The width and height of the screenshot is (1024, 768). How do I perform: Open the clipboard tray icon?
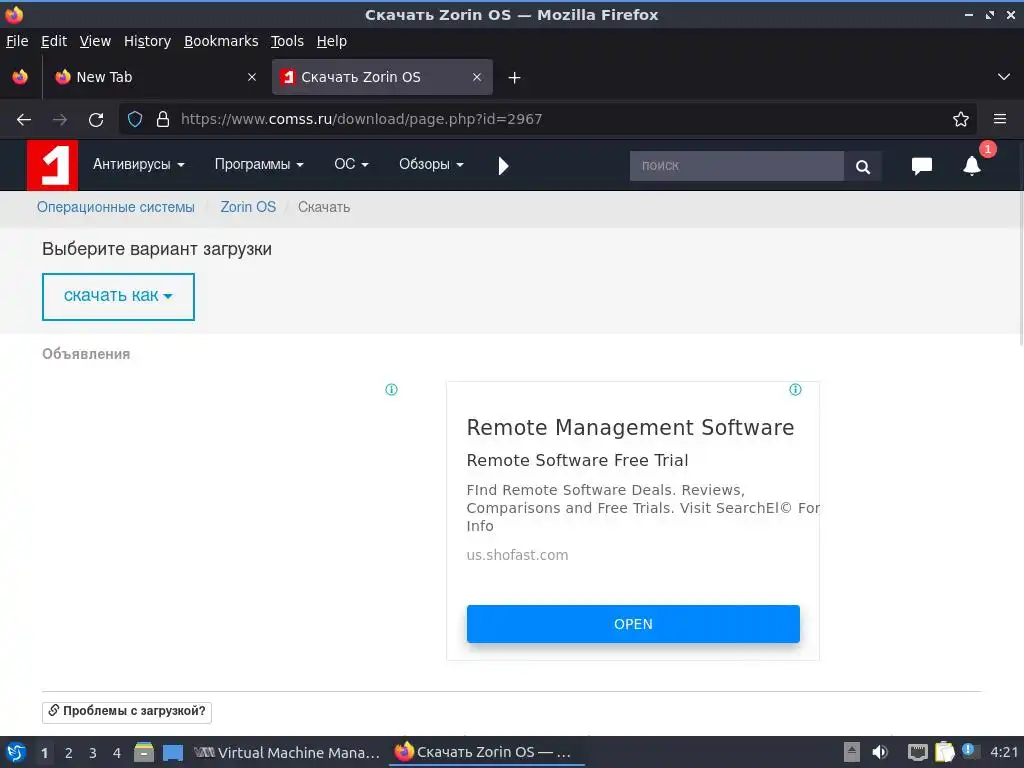[x=944, y=752]
